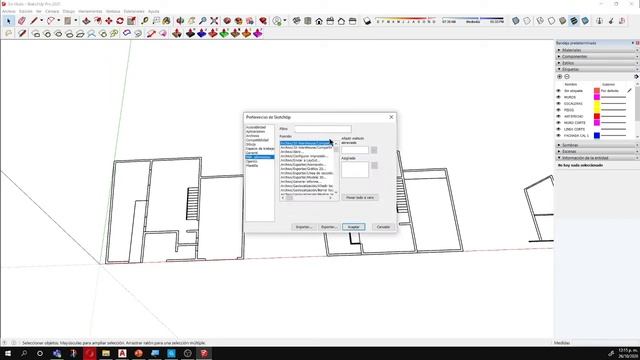Open the Line tool dropdown arrow
Screen dimensions: 640x360
[x=41, y=21]
